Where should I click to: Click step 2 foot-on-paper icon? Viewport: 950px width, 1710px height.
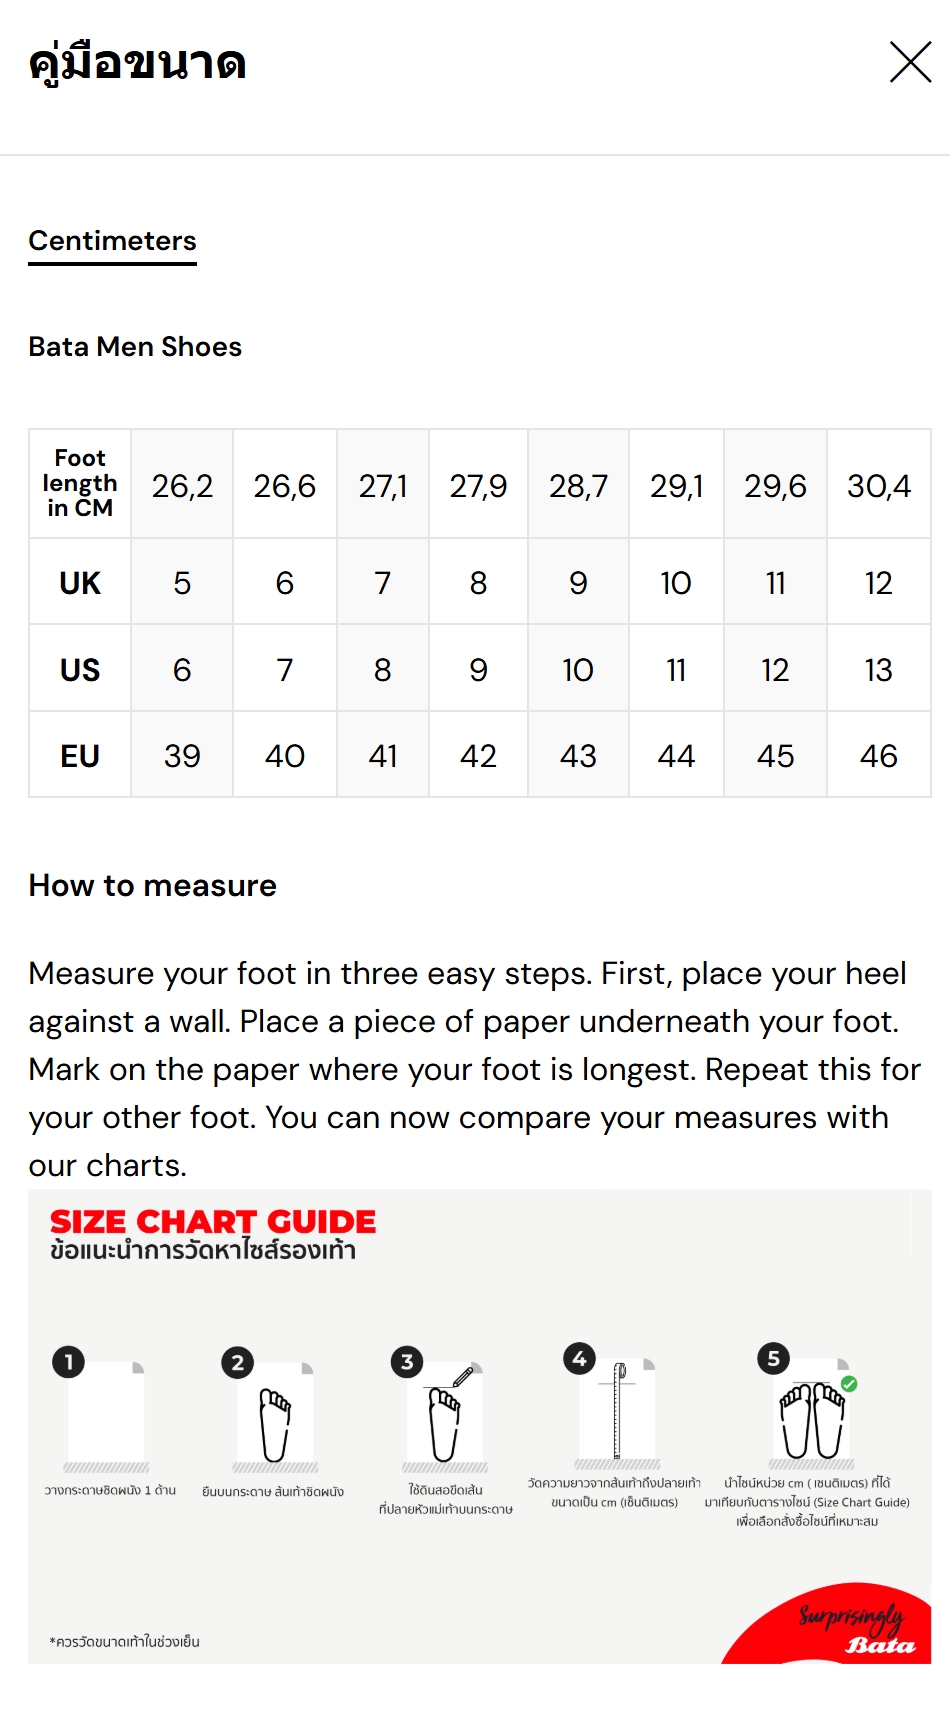click(x=275, y=1412)
